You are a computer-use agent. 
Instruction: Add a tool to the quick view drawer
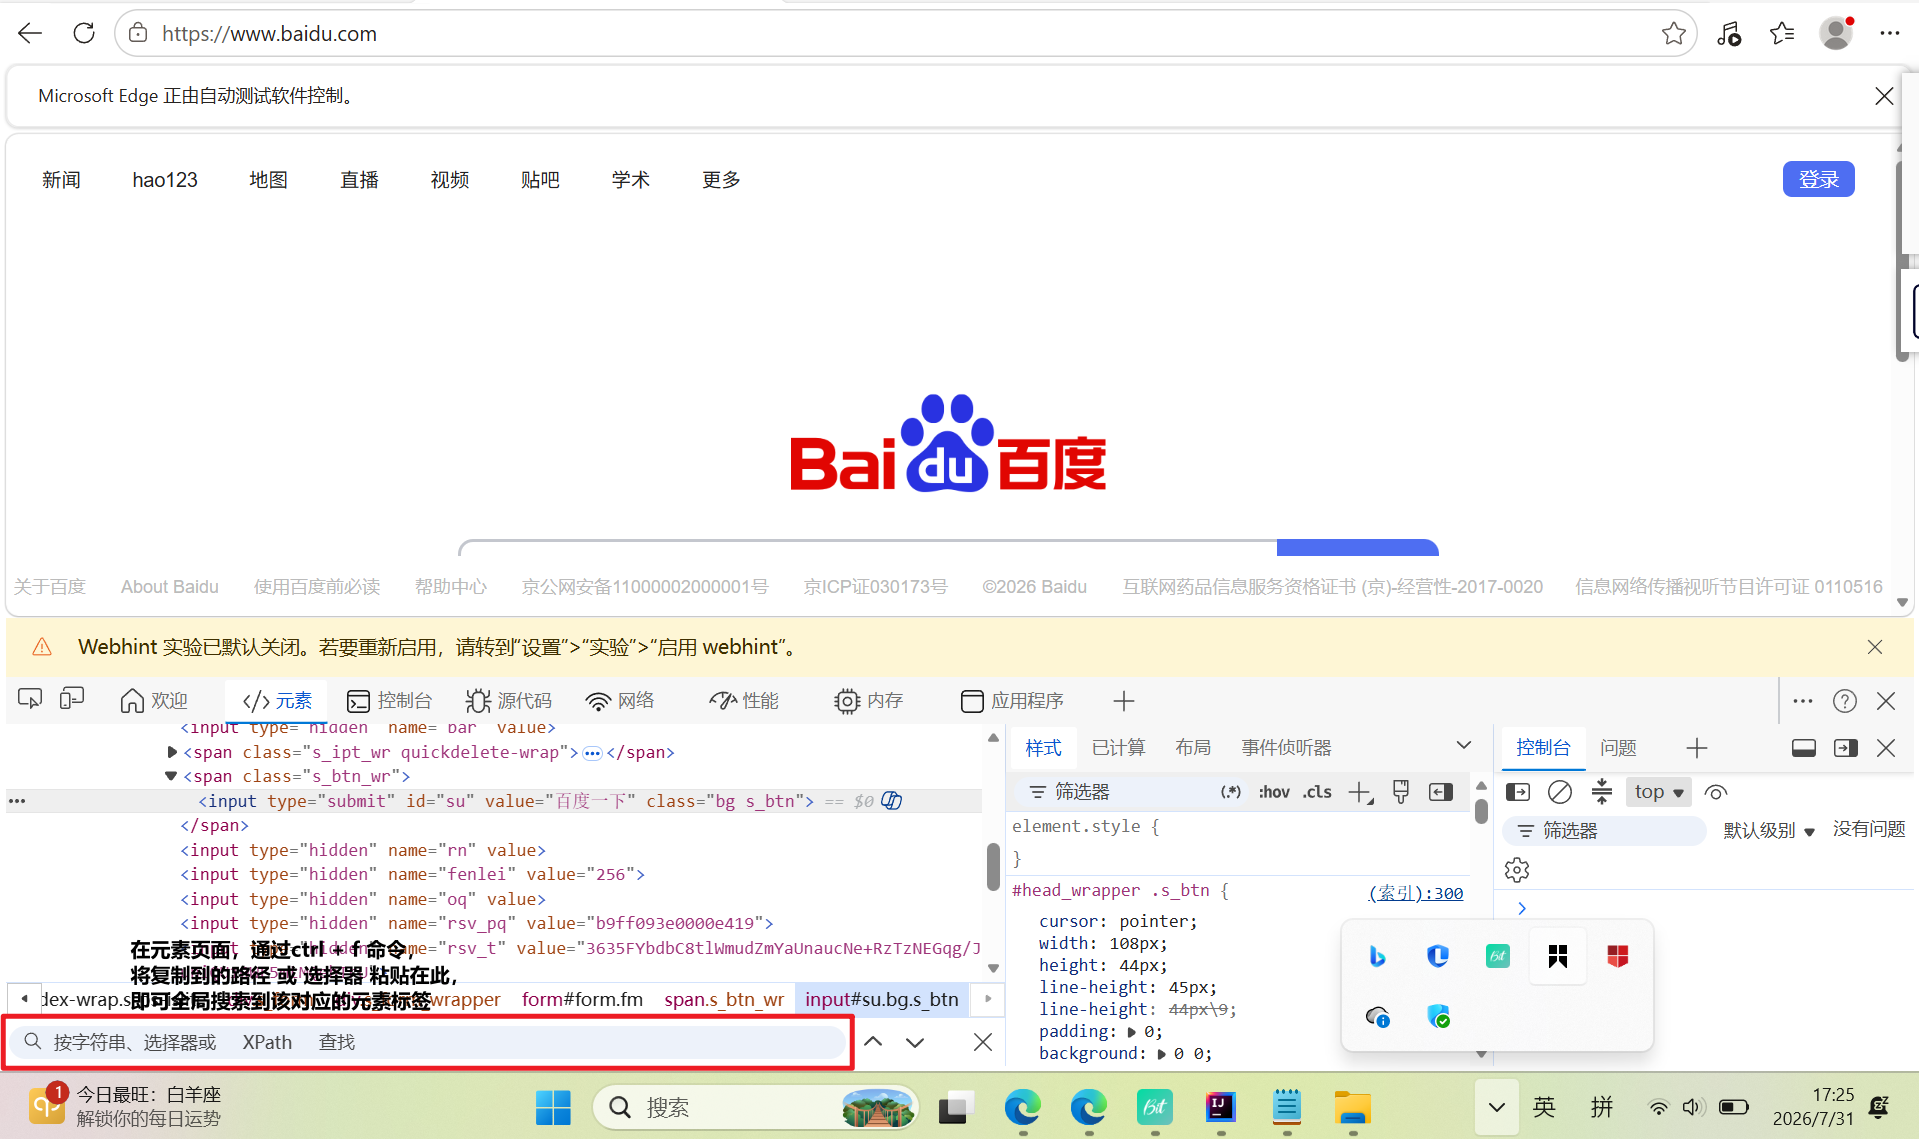(x=1697, y=748)
